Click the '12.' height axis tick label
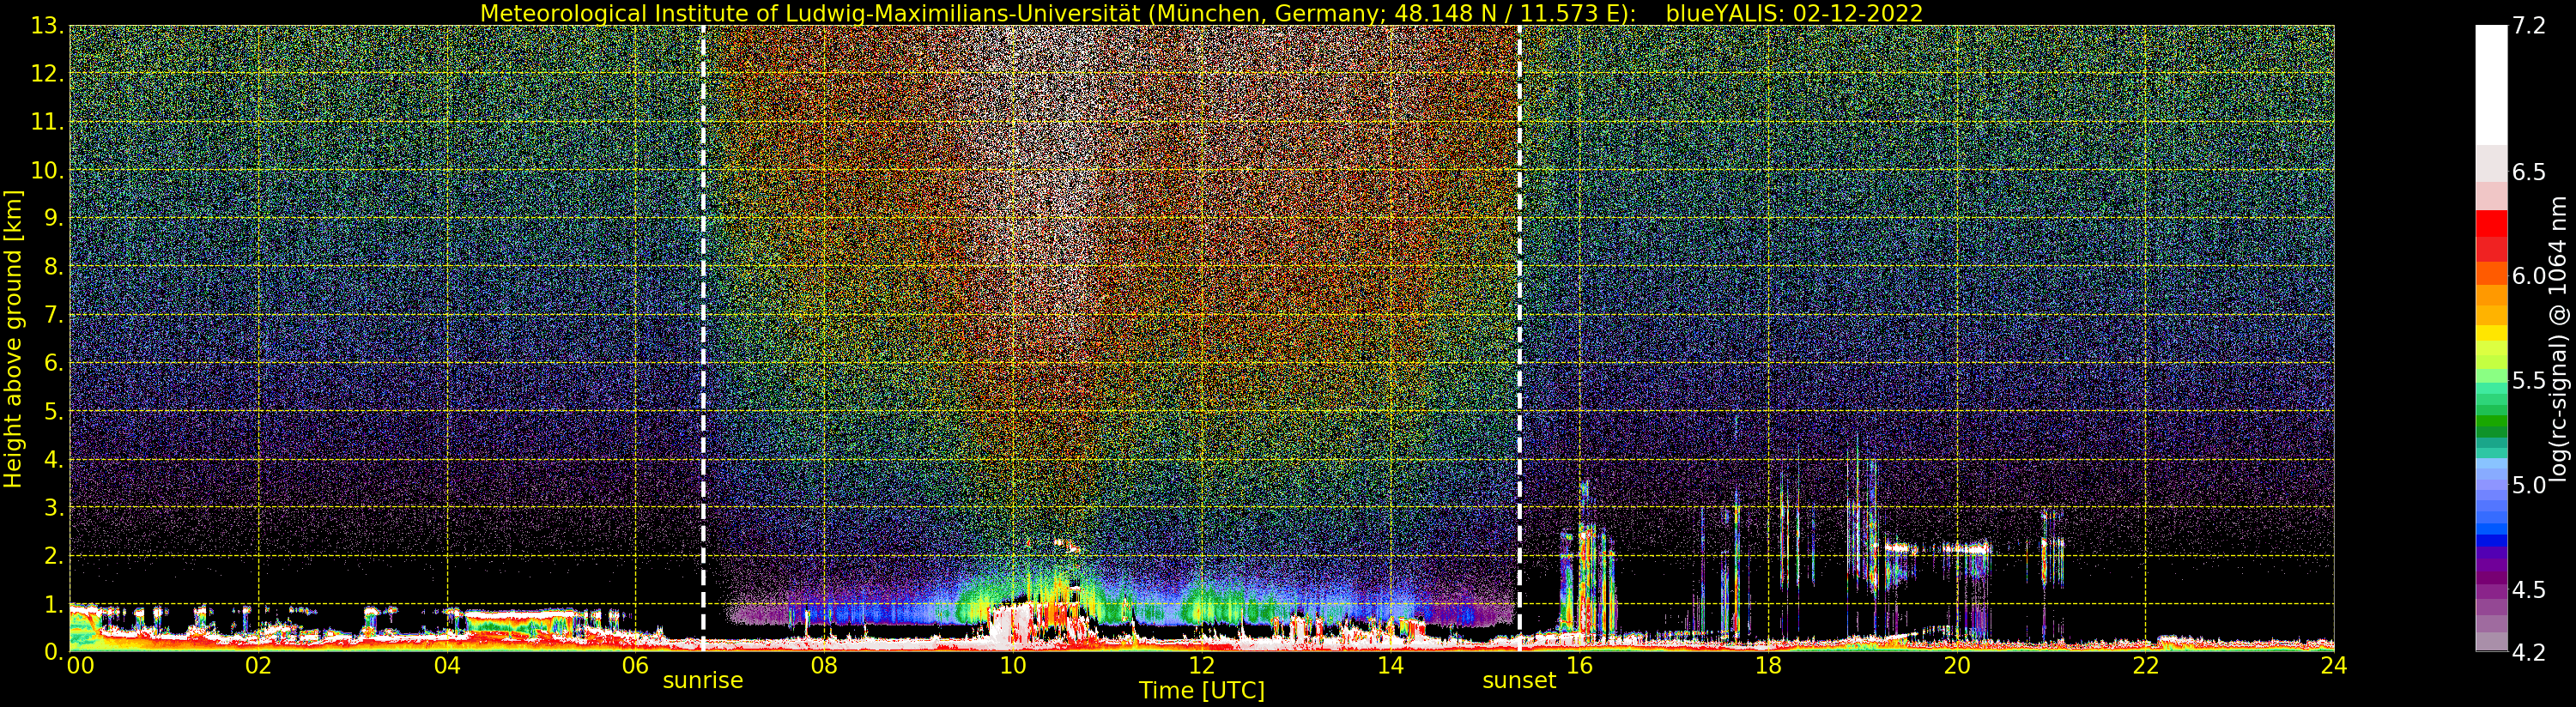The image size is (2576, 707). coord(48,74)
